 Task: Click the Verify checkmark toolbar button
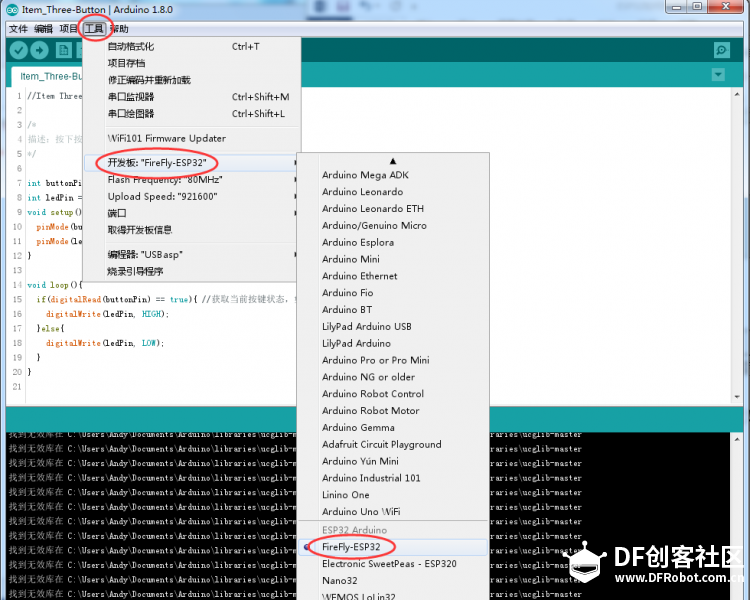click(x=19, y=50)
